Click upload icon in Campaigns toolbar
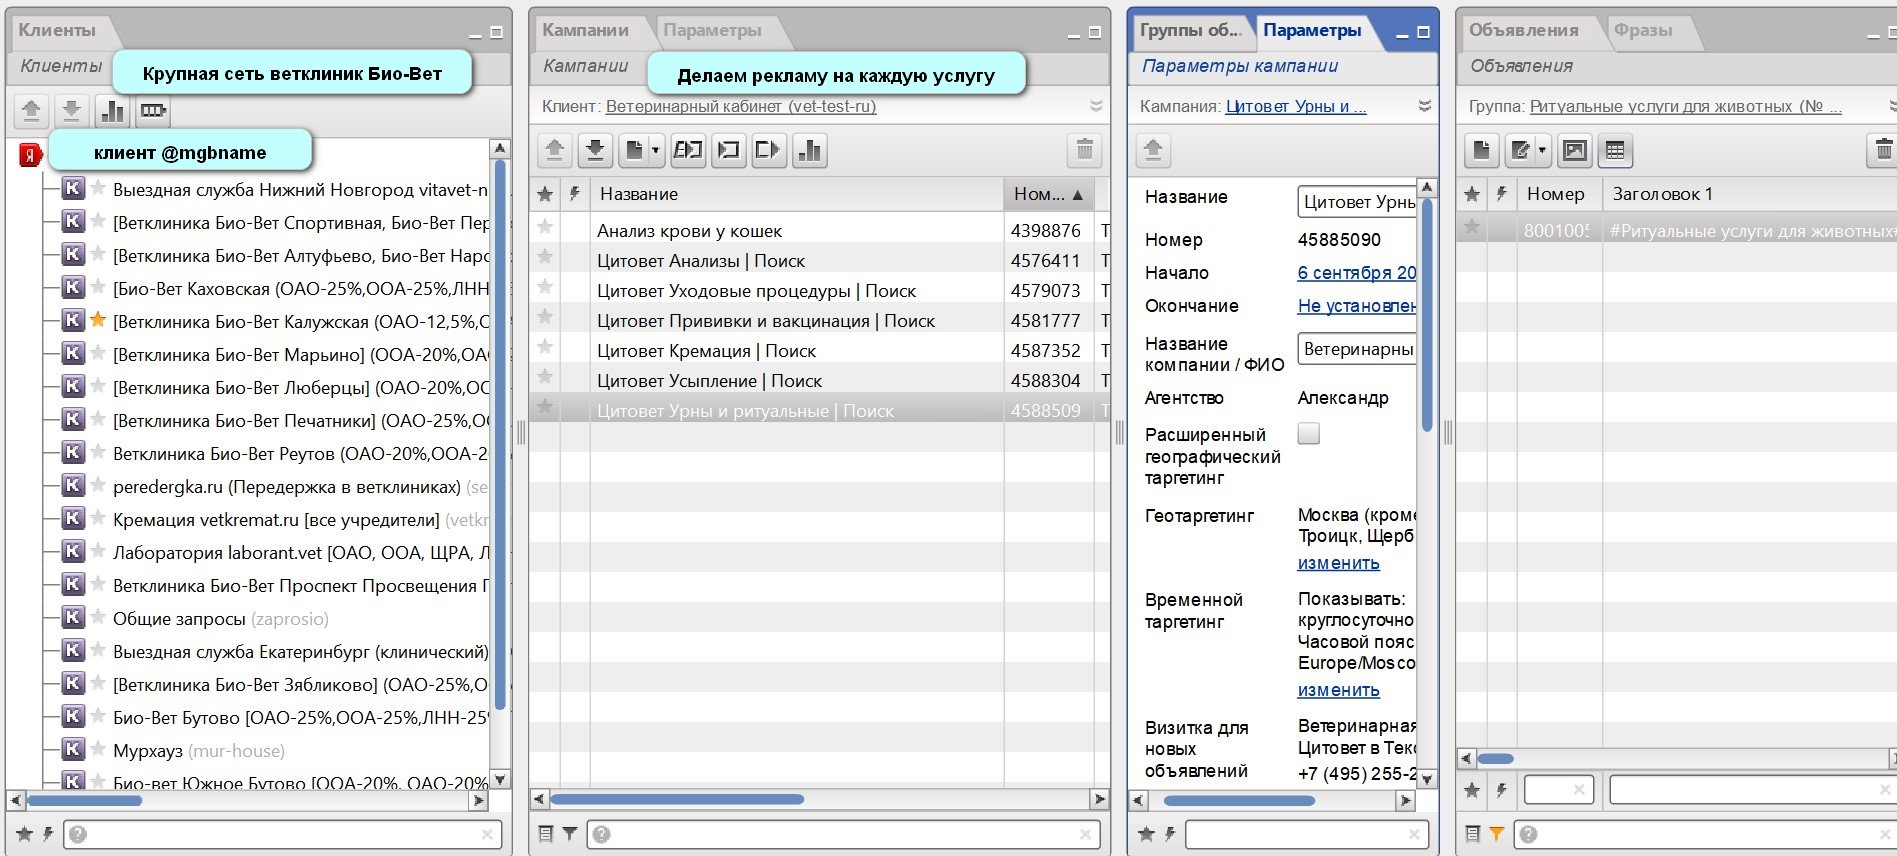The height and width of the screenshot is (856, 1897). click(555, 151)
